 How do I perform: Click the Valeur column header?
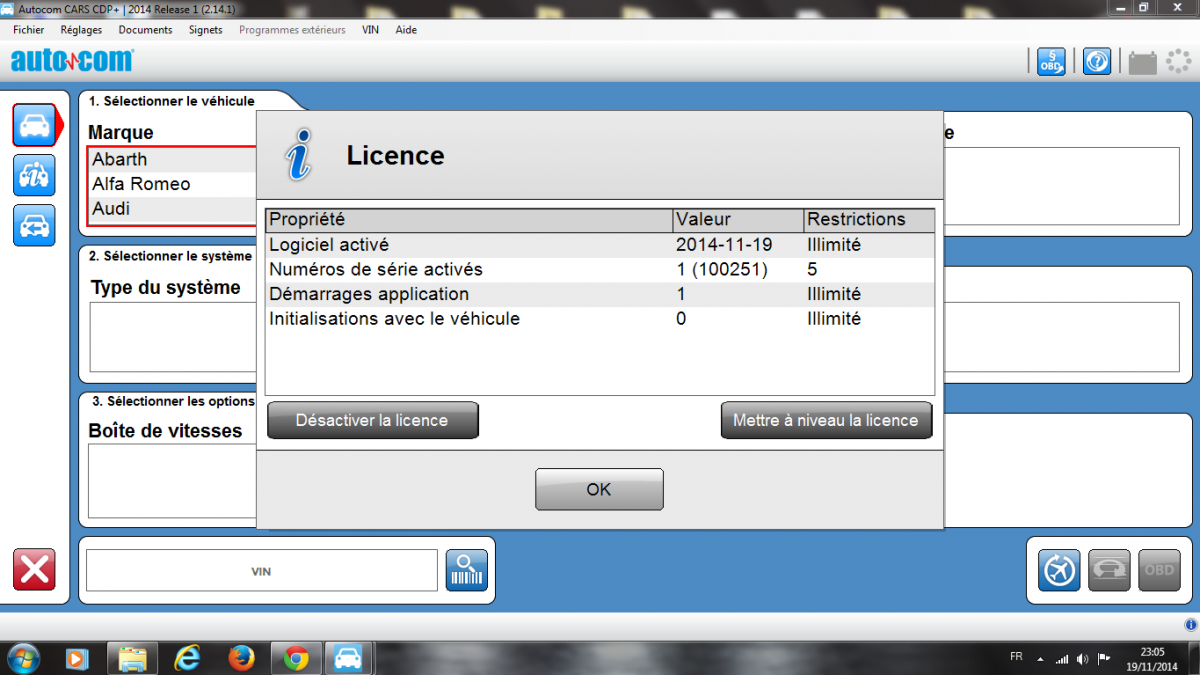coord(738,220)
